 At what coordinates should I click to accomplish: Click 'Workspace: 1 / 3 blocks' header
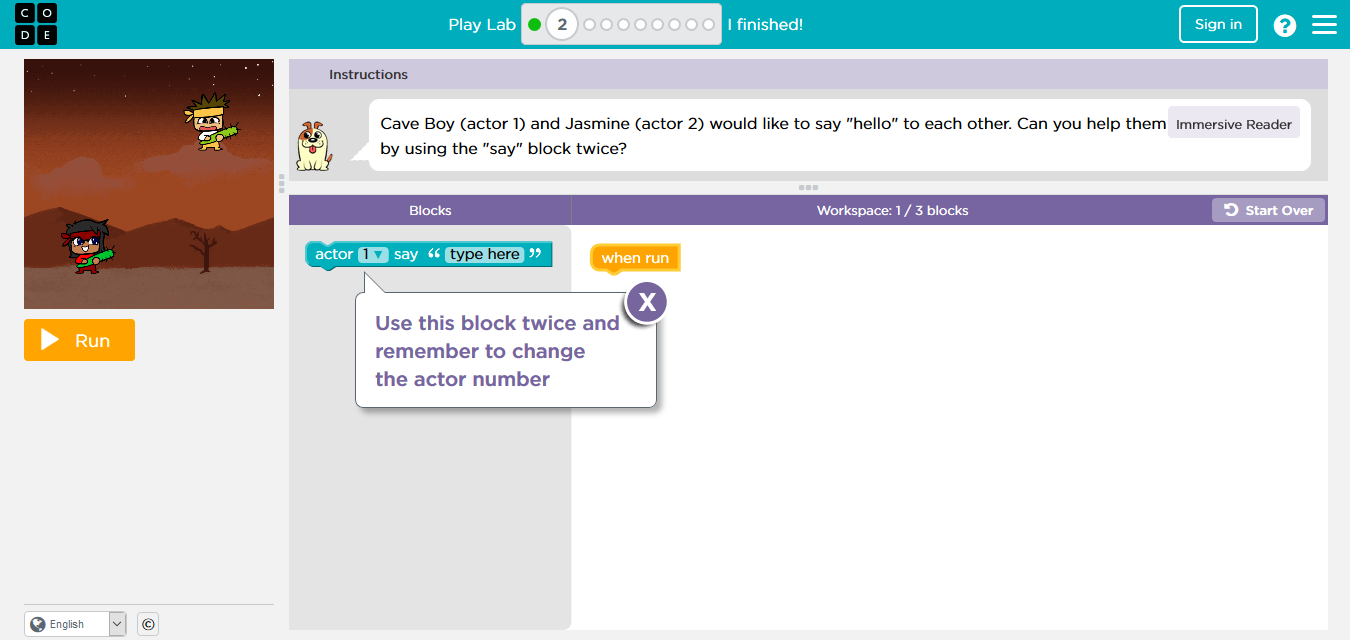click(892, 210)
